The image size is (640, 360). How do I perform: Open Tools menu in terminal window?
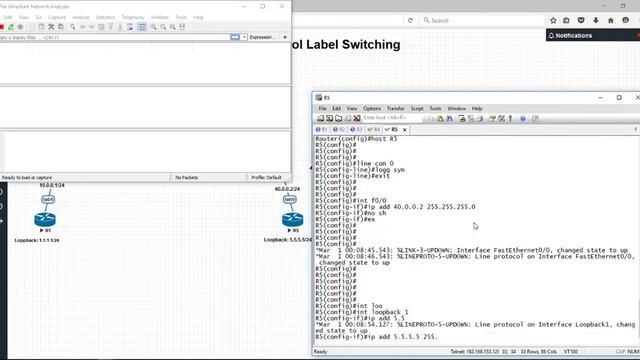pos(435,109)
